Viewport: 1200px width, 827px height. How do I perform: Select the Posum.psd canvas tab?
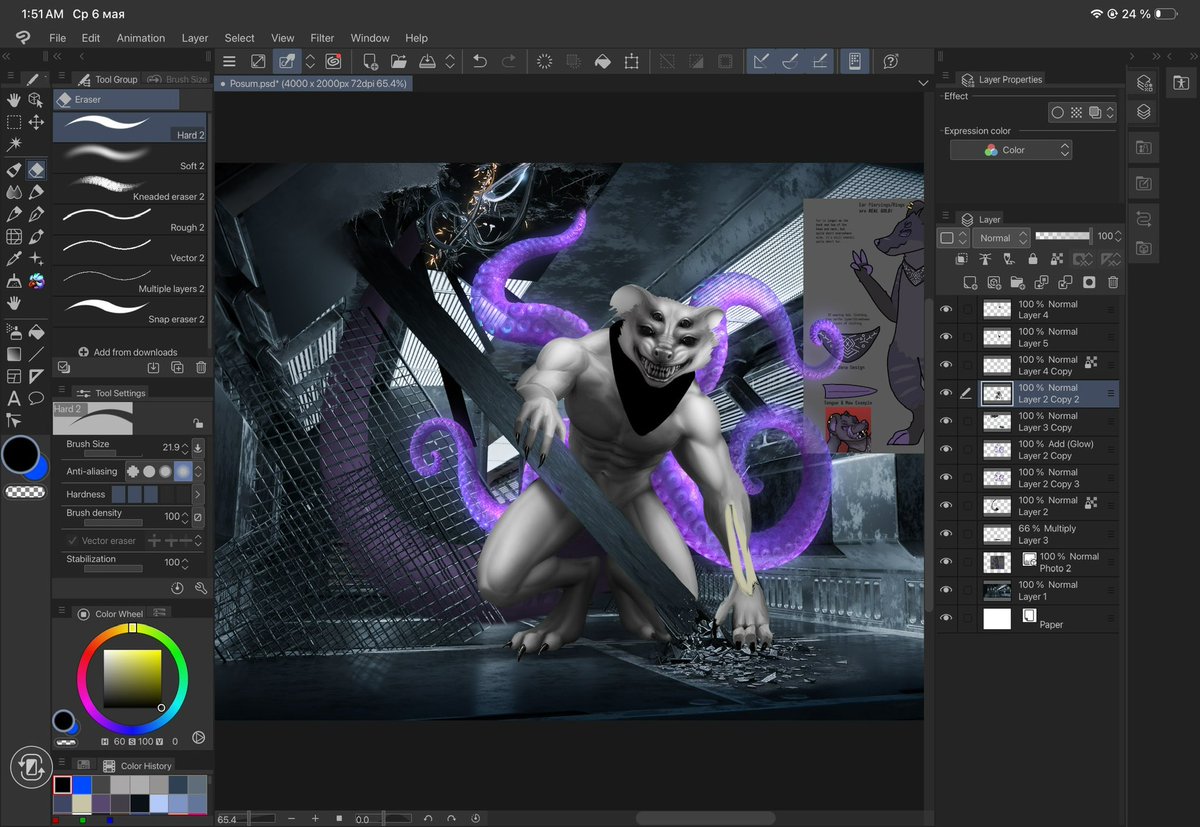(x=312, y=84)
